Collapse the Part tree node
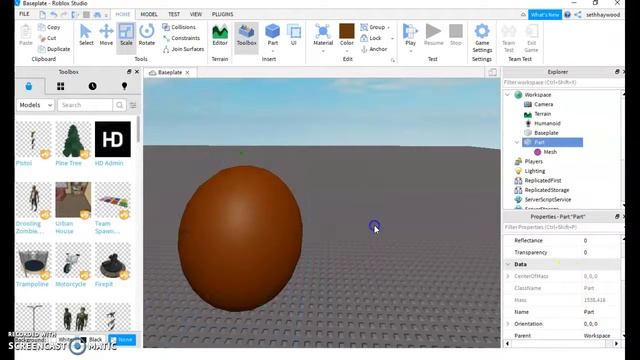The image size is (640, 360). point(517,142)
